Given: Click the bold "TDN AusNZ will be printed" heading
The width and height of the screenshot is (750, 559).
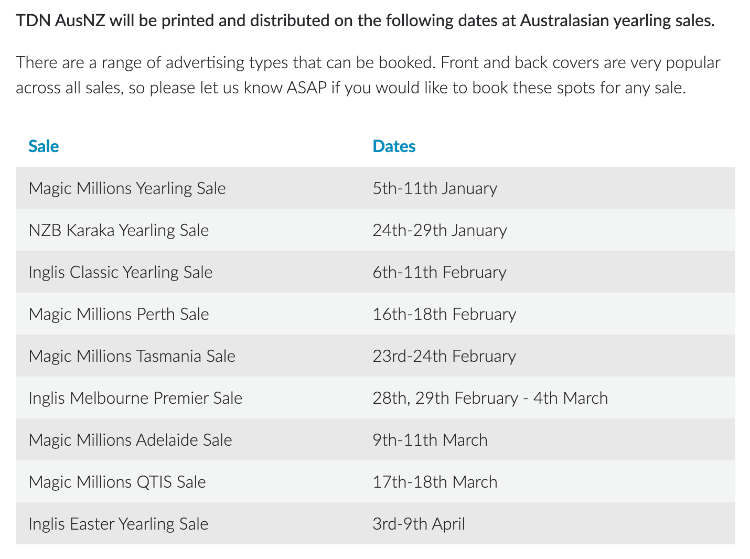Looking at the screenshot, I should tap(365, 20).
